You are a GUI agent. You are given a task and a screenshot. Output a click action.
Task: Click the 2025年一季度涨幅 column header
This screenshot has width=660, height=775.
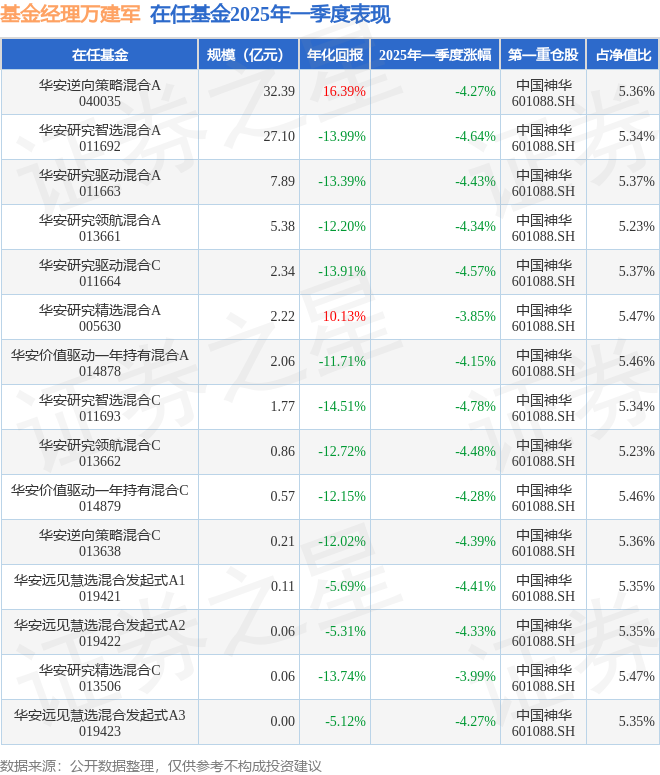tap(435, 54)
